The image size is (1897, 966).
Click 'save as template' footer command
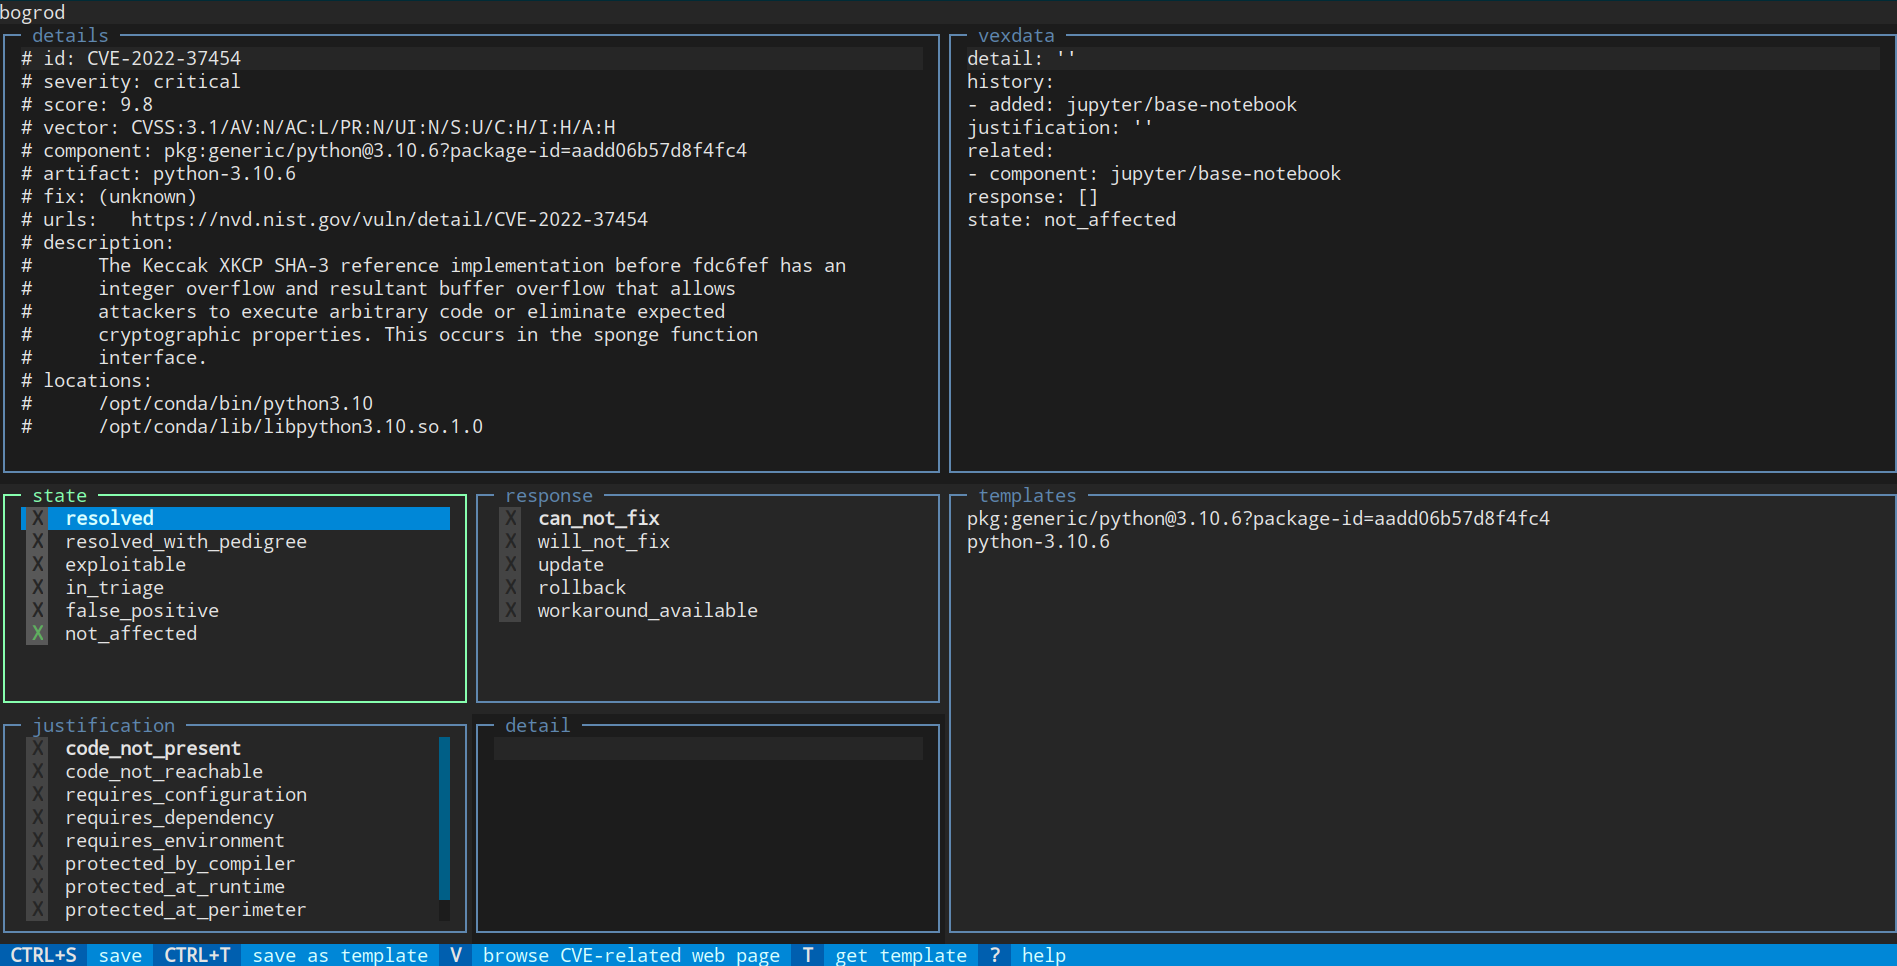339,955
